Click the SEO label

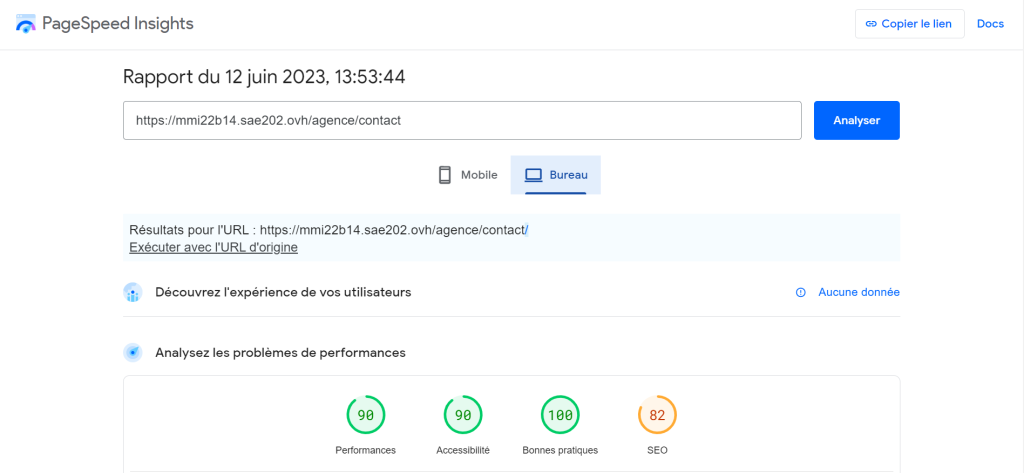pos(658,450)
